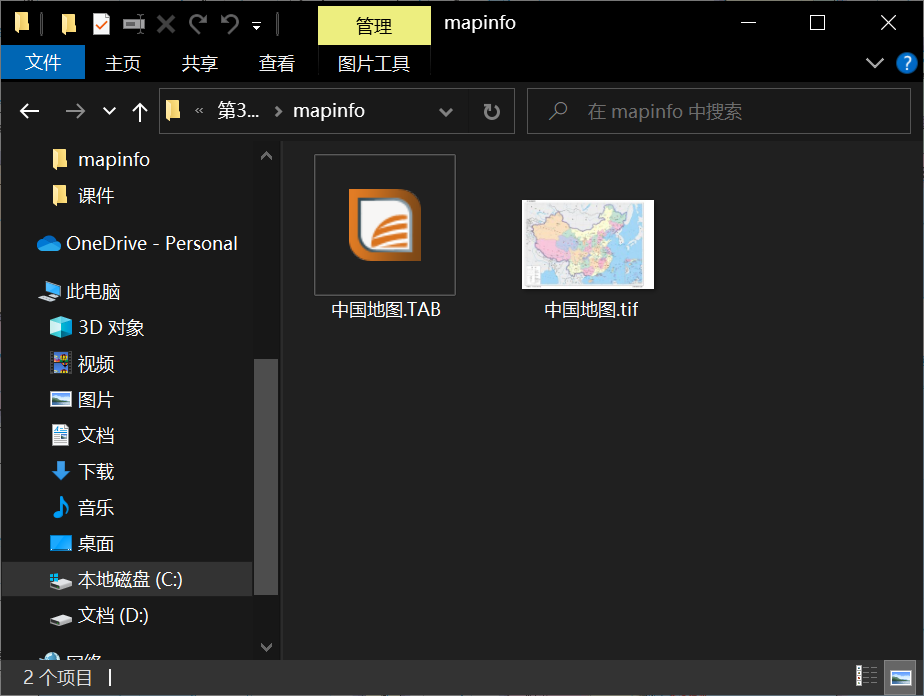Click the D: drive icon
Screen dimensions: 924x696
(61, 619)
